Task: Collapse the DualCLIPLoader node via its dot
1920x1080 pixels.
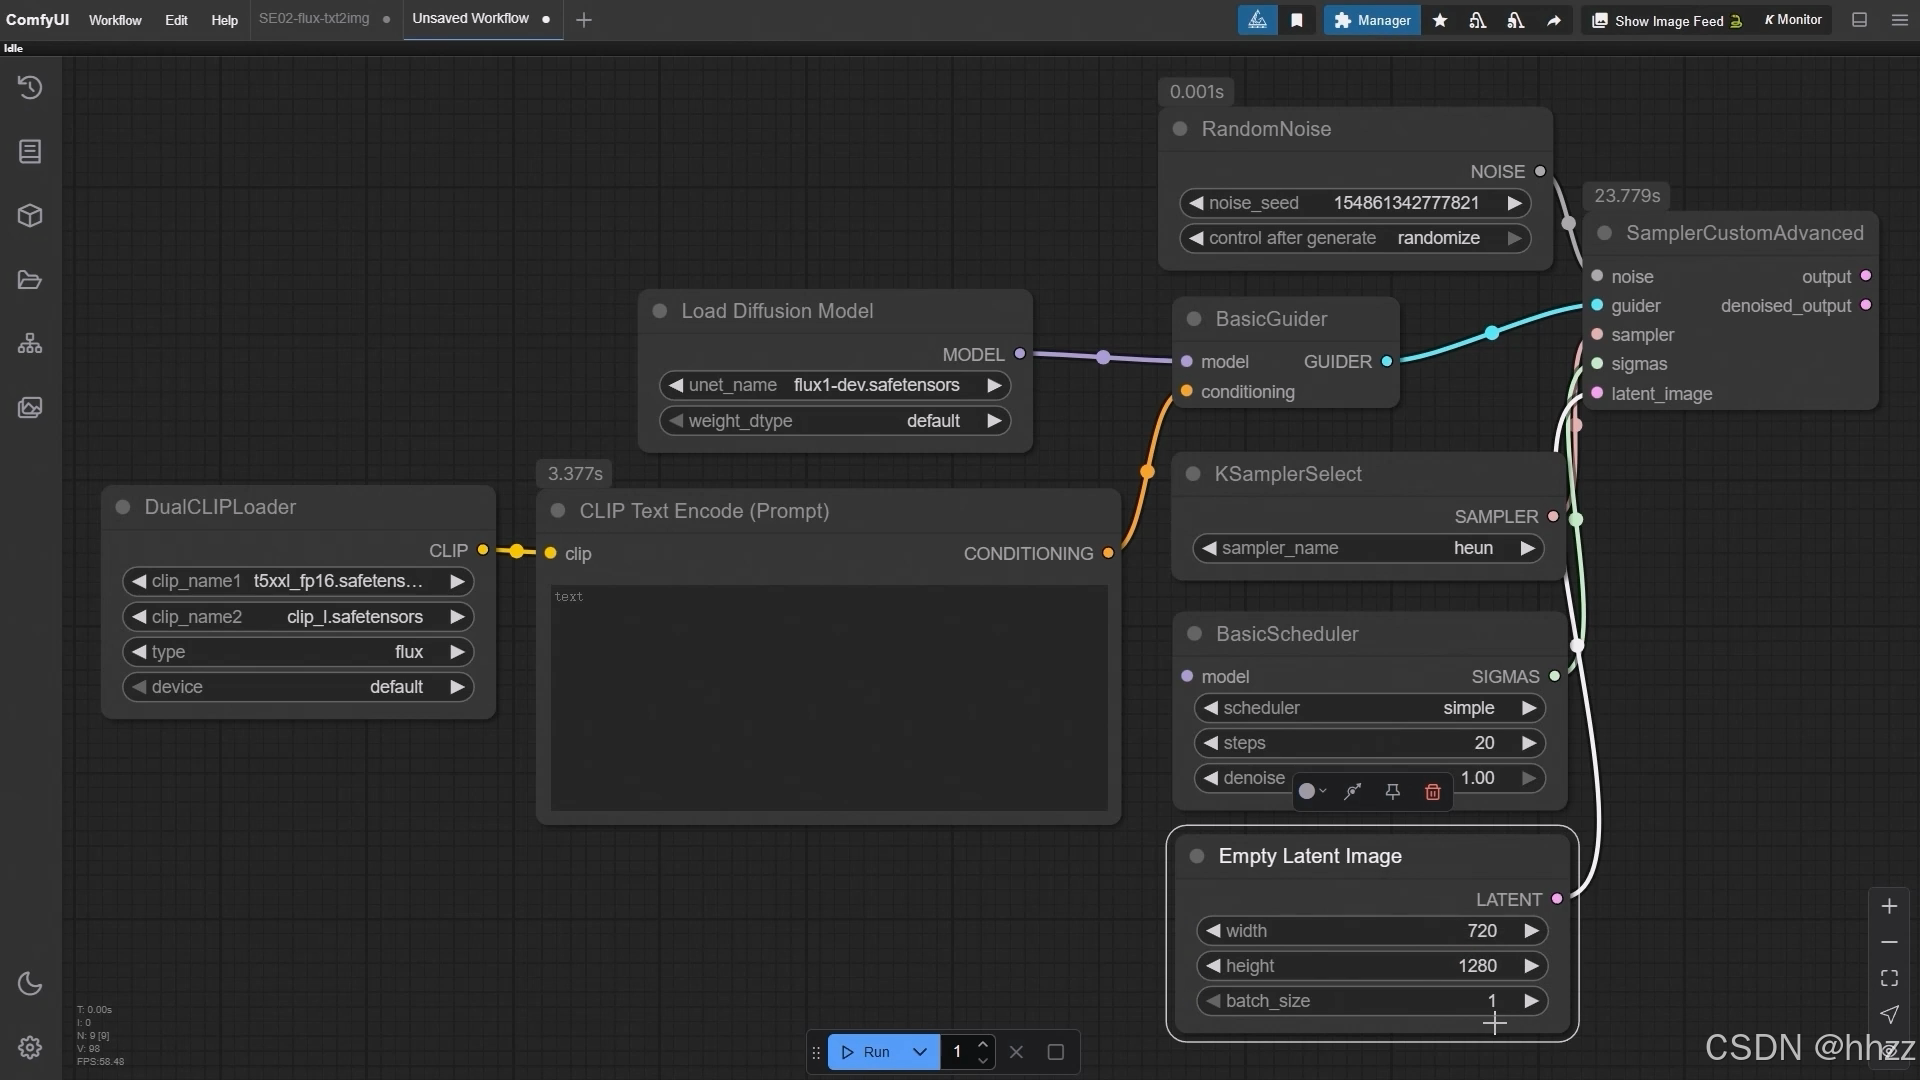Action: point(123,507)
